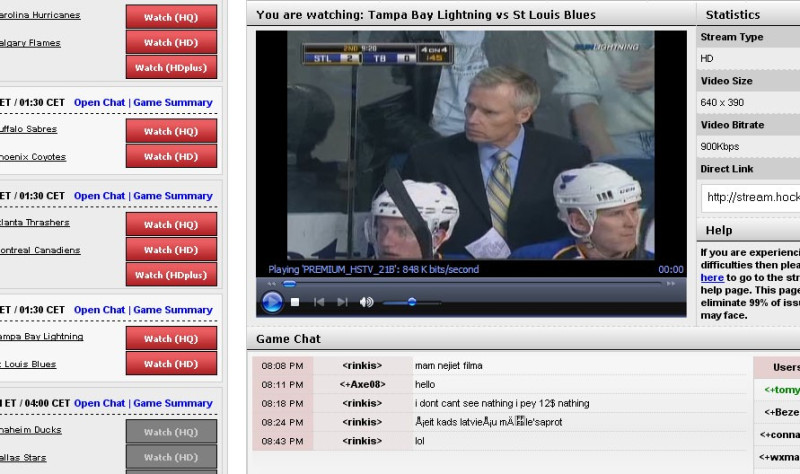Open Game Summary for Atlanta Thrashers game
This screenshot has width=800, height=474.
pos(173,196)
